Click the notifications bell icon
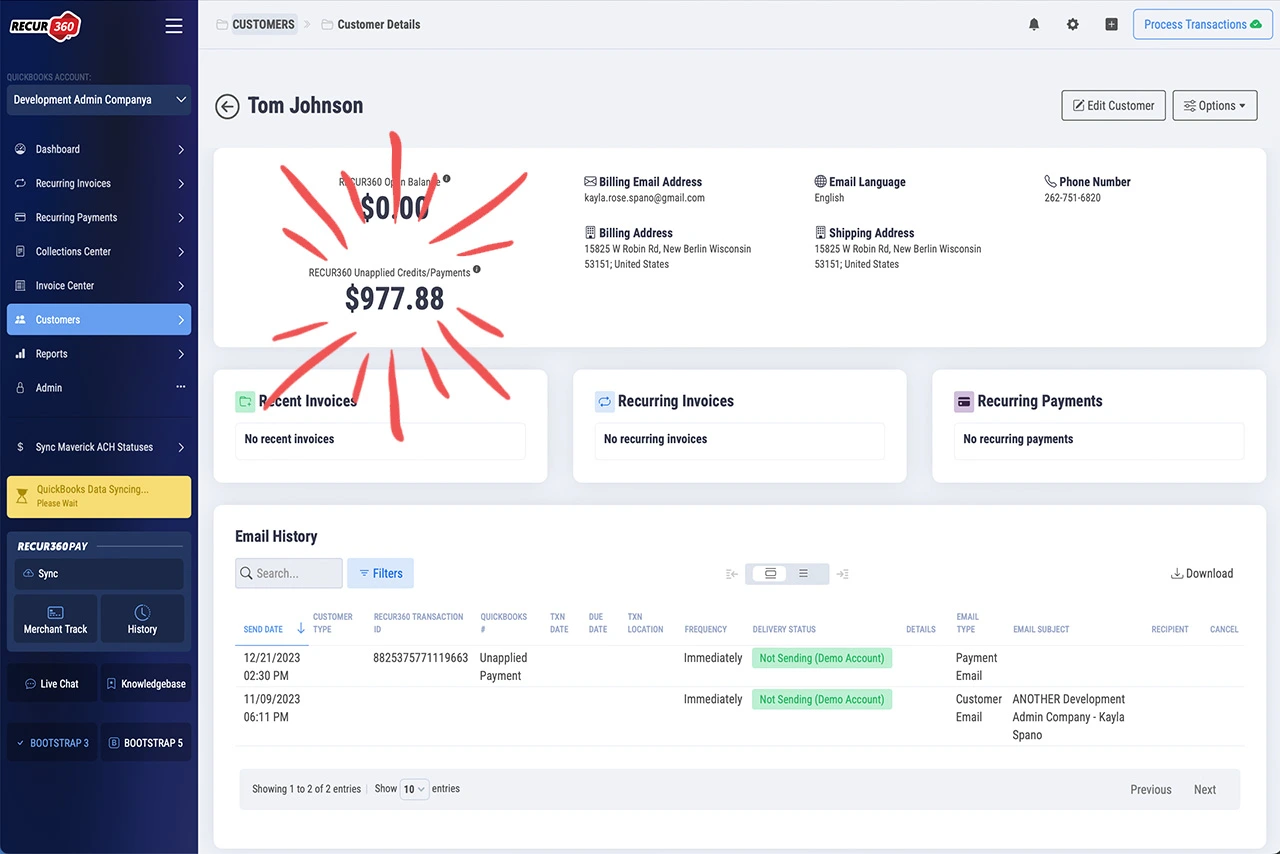The height and width of the screenshot is (854, 1280). click(1034, 24)
